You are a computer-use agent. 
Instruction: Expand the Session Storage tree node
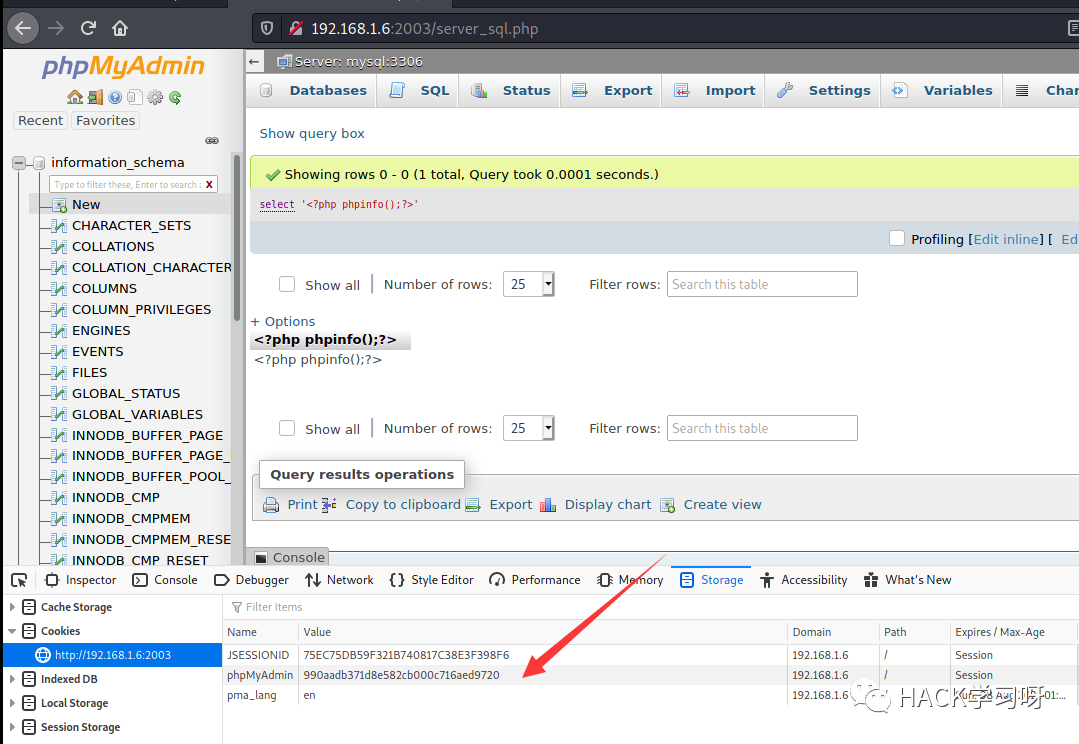[x=12, y=727]
